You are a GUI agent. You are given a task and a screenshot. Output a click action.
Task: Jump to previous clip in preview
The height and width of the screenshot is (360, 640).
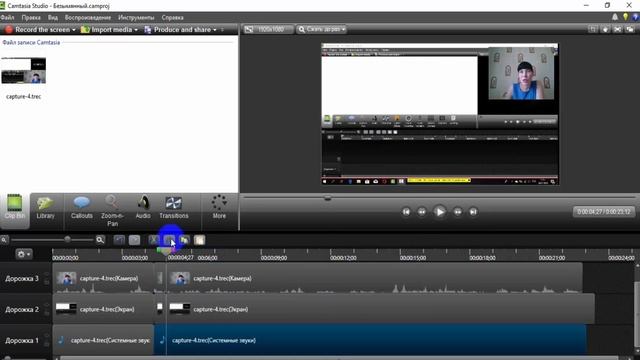pyautogui.click(x=406, y=212)
